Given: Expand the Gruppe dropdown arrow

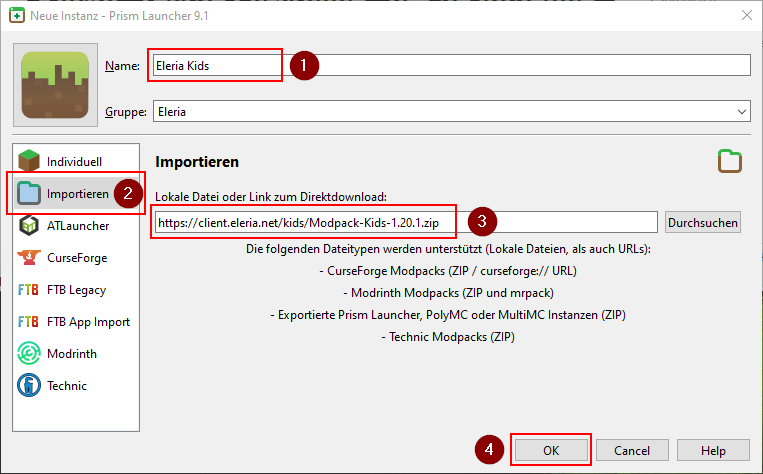Looking at the screenshot, I should [741, 112].
